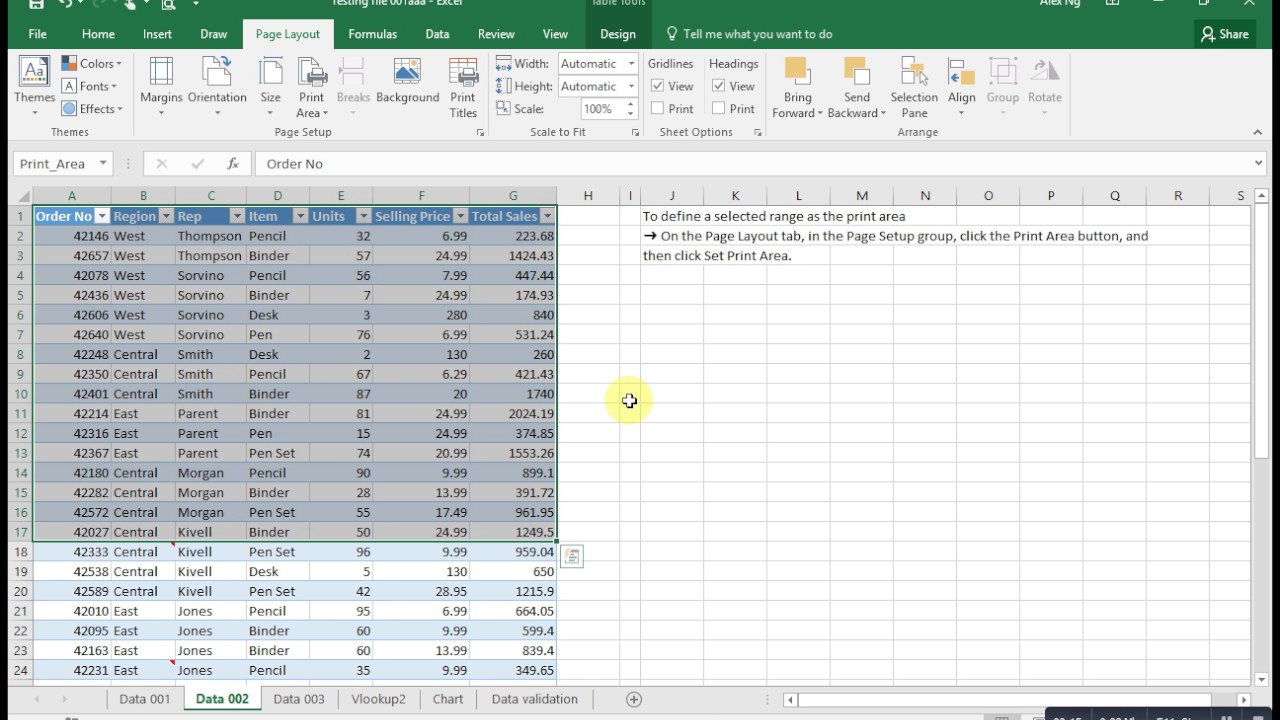Click the horizontal scrollbar right arrow
The width and height of the screenshot is (1280, 720).
pos(1244,700)
